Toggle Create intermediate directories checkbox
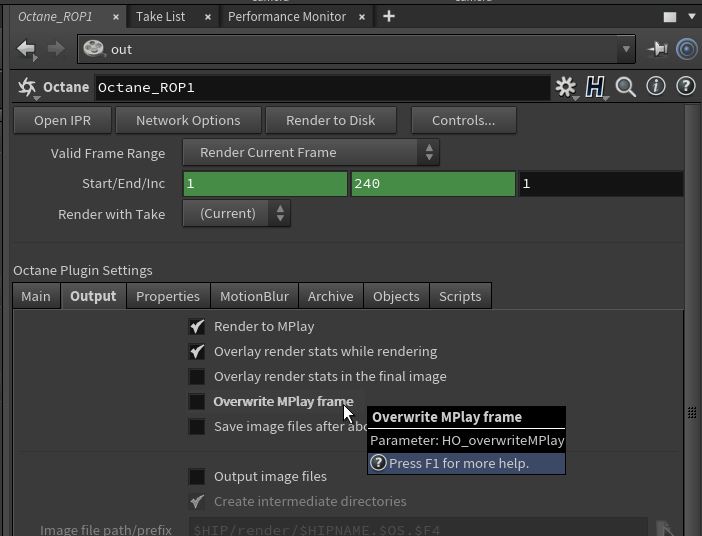 (x=197, y=502)
